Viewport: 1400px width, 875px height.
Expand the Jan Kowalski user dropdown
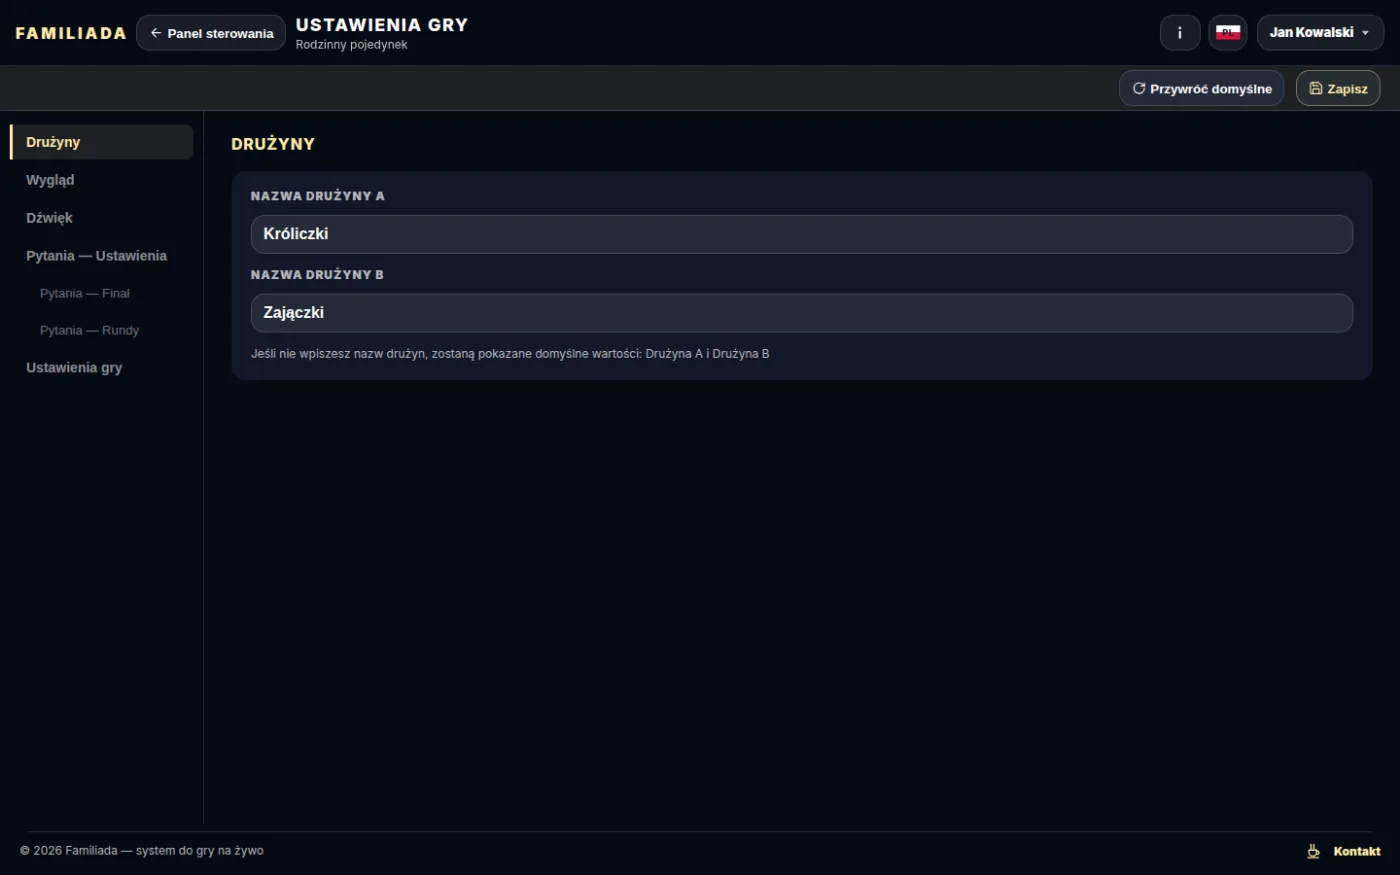(1320, 33)
